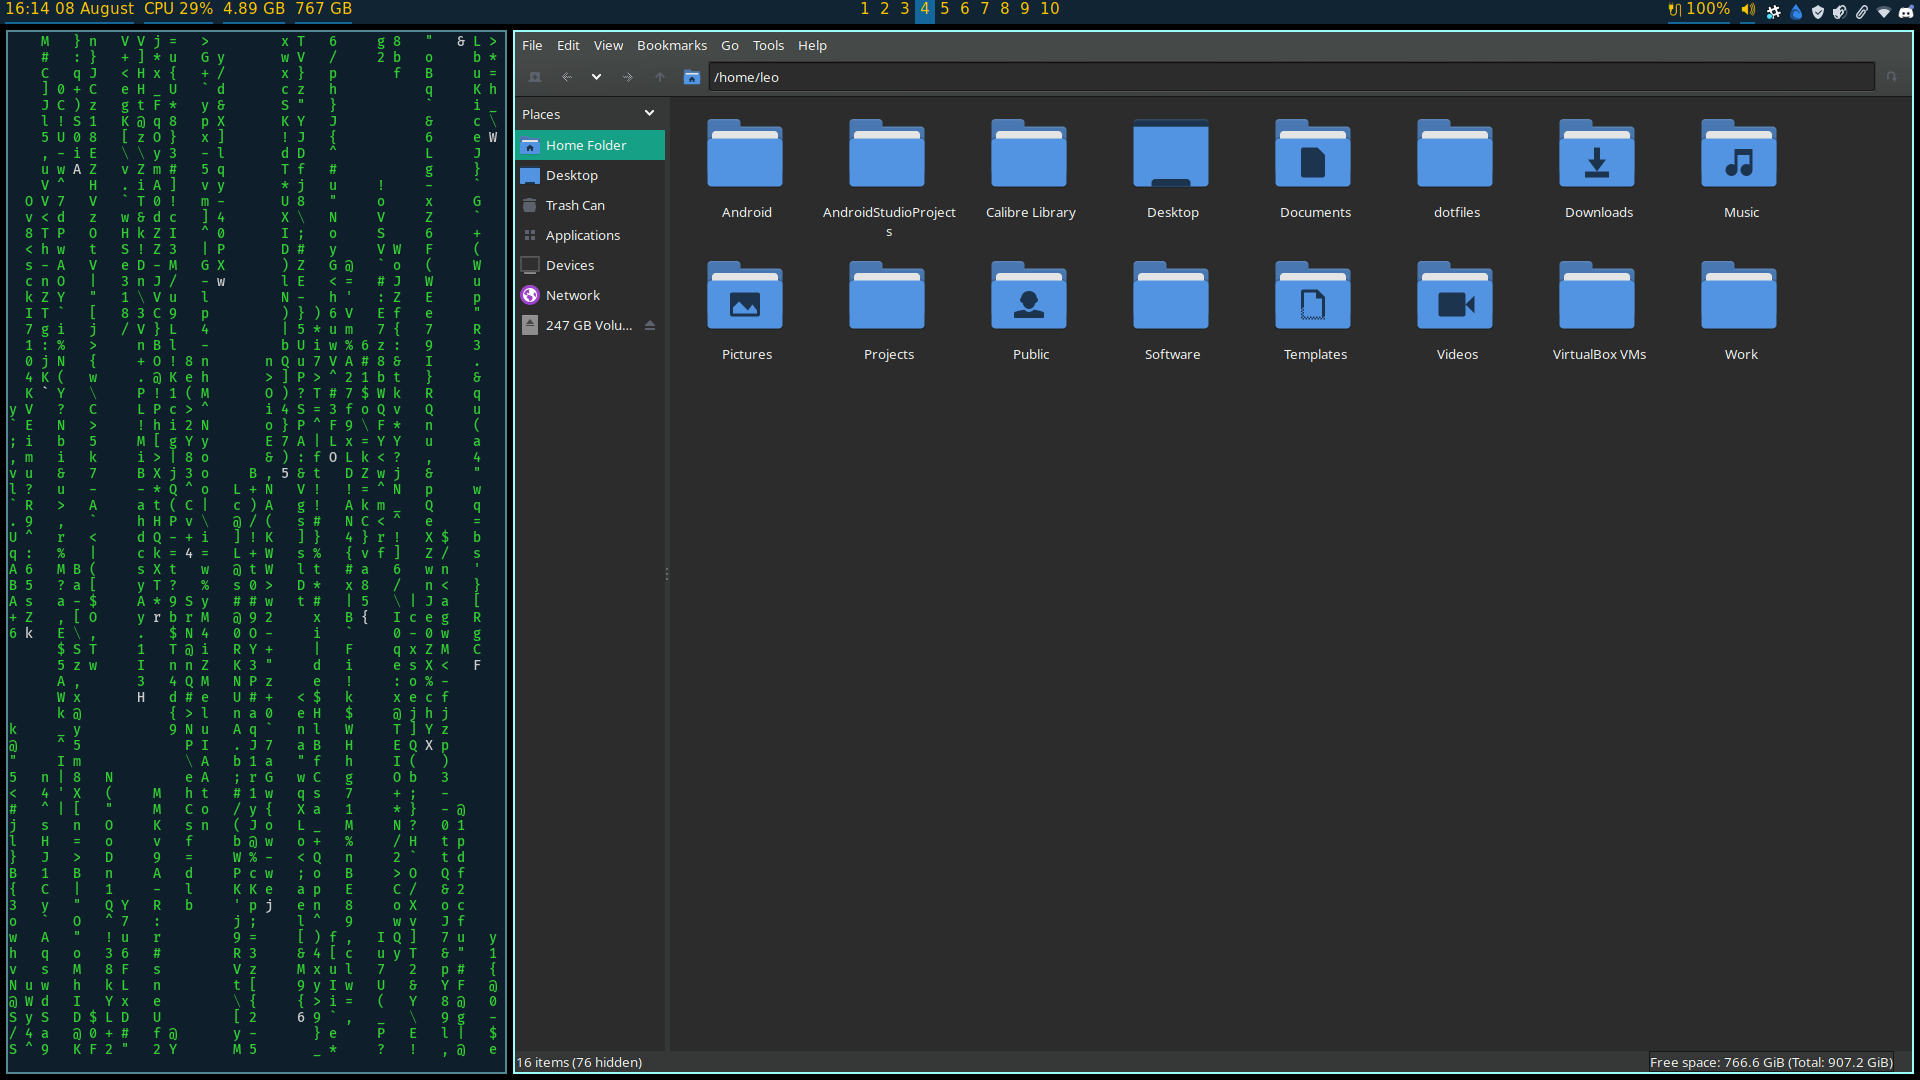Open the navigation history dropdown arrow
The image size is (1920, 1080).
click(596, 77)
